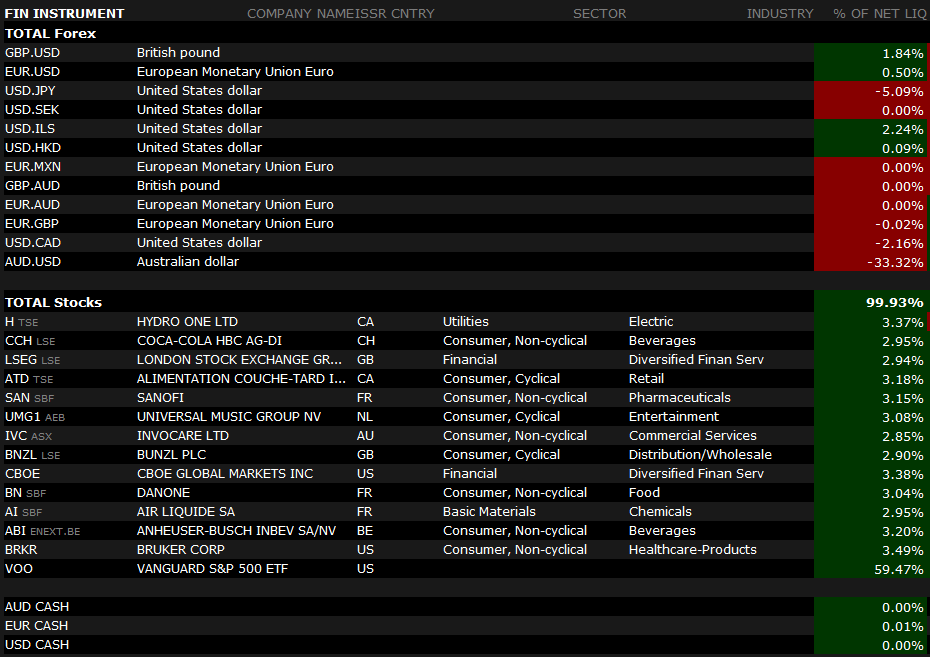
Task: Sort by the FIN INSTRUMENT column header
Action: [x=65, y=14]
